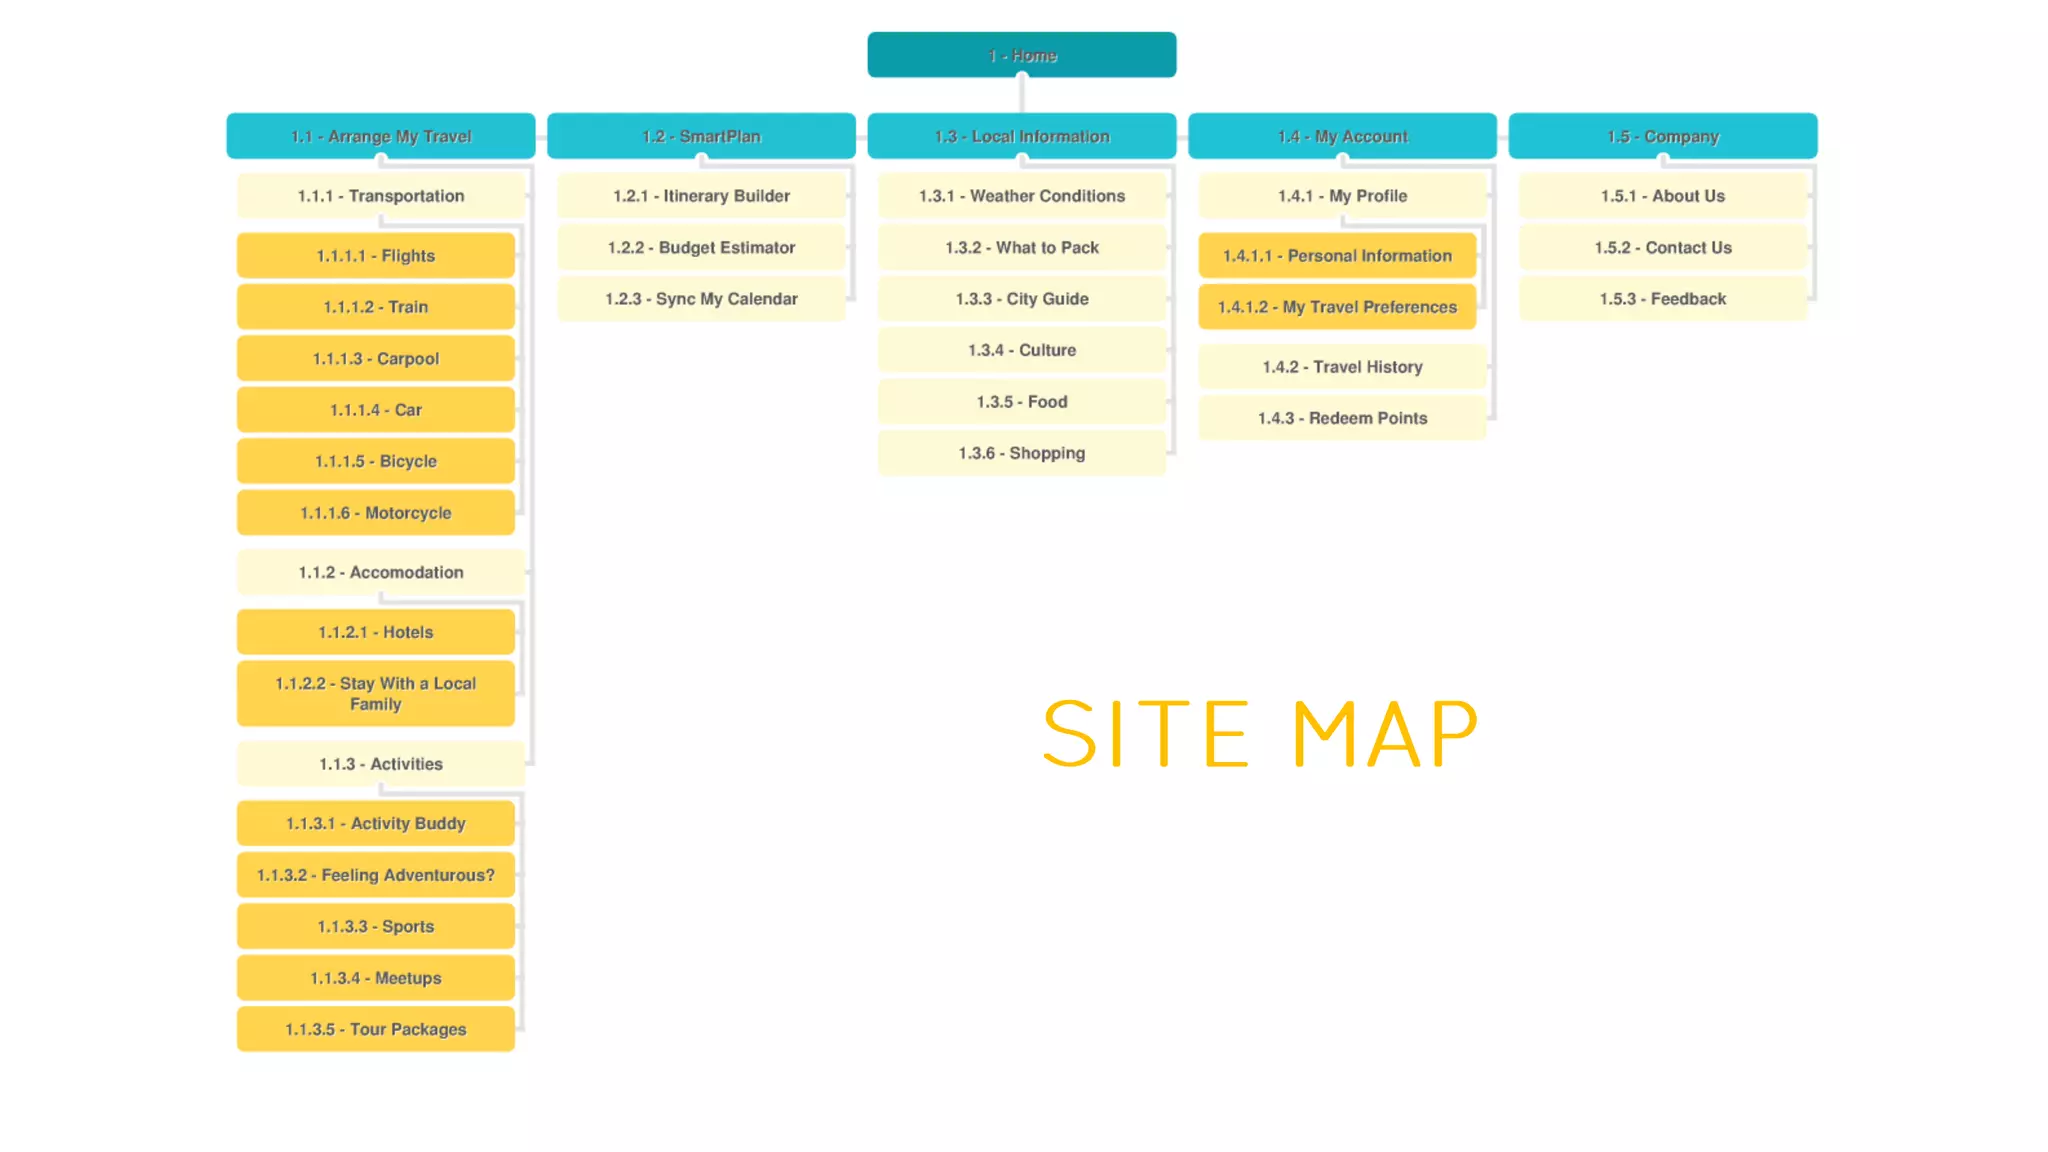
Task: Click 1.2.3 - Sync My Calendar box
Action: [x=701, y=299]
